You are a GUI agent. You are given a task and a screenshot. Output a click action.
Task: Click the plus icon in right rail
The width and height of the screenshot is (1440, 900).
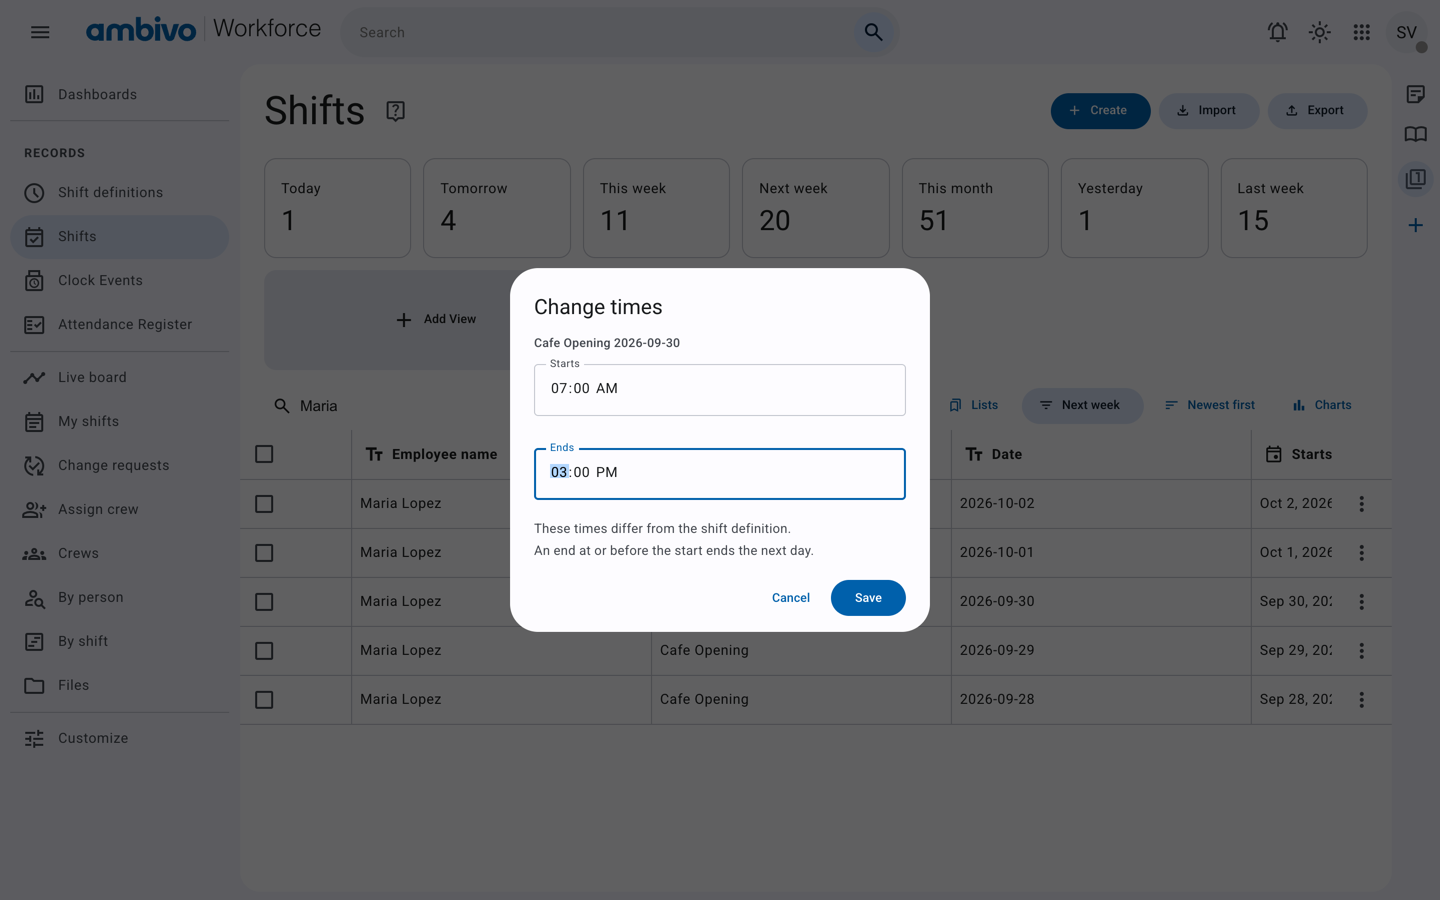pyautogui.click(x=1415, y=225)
